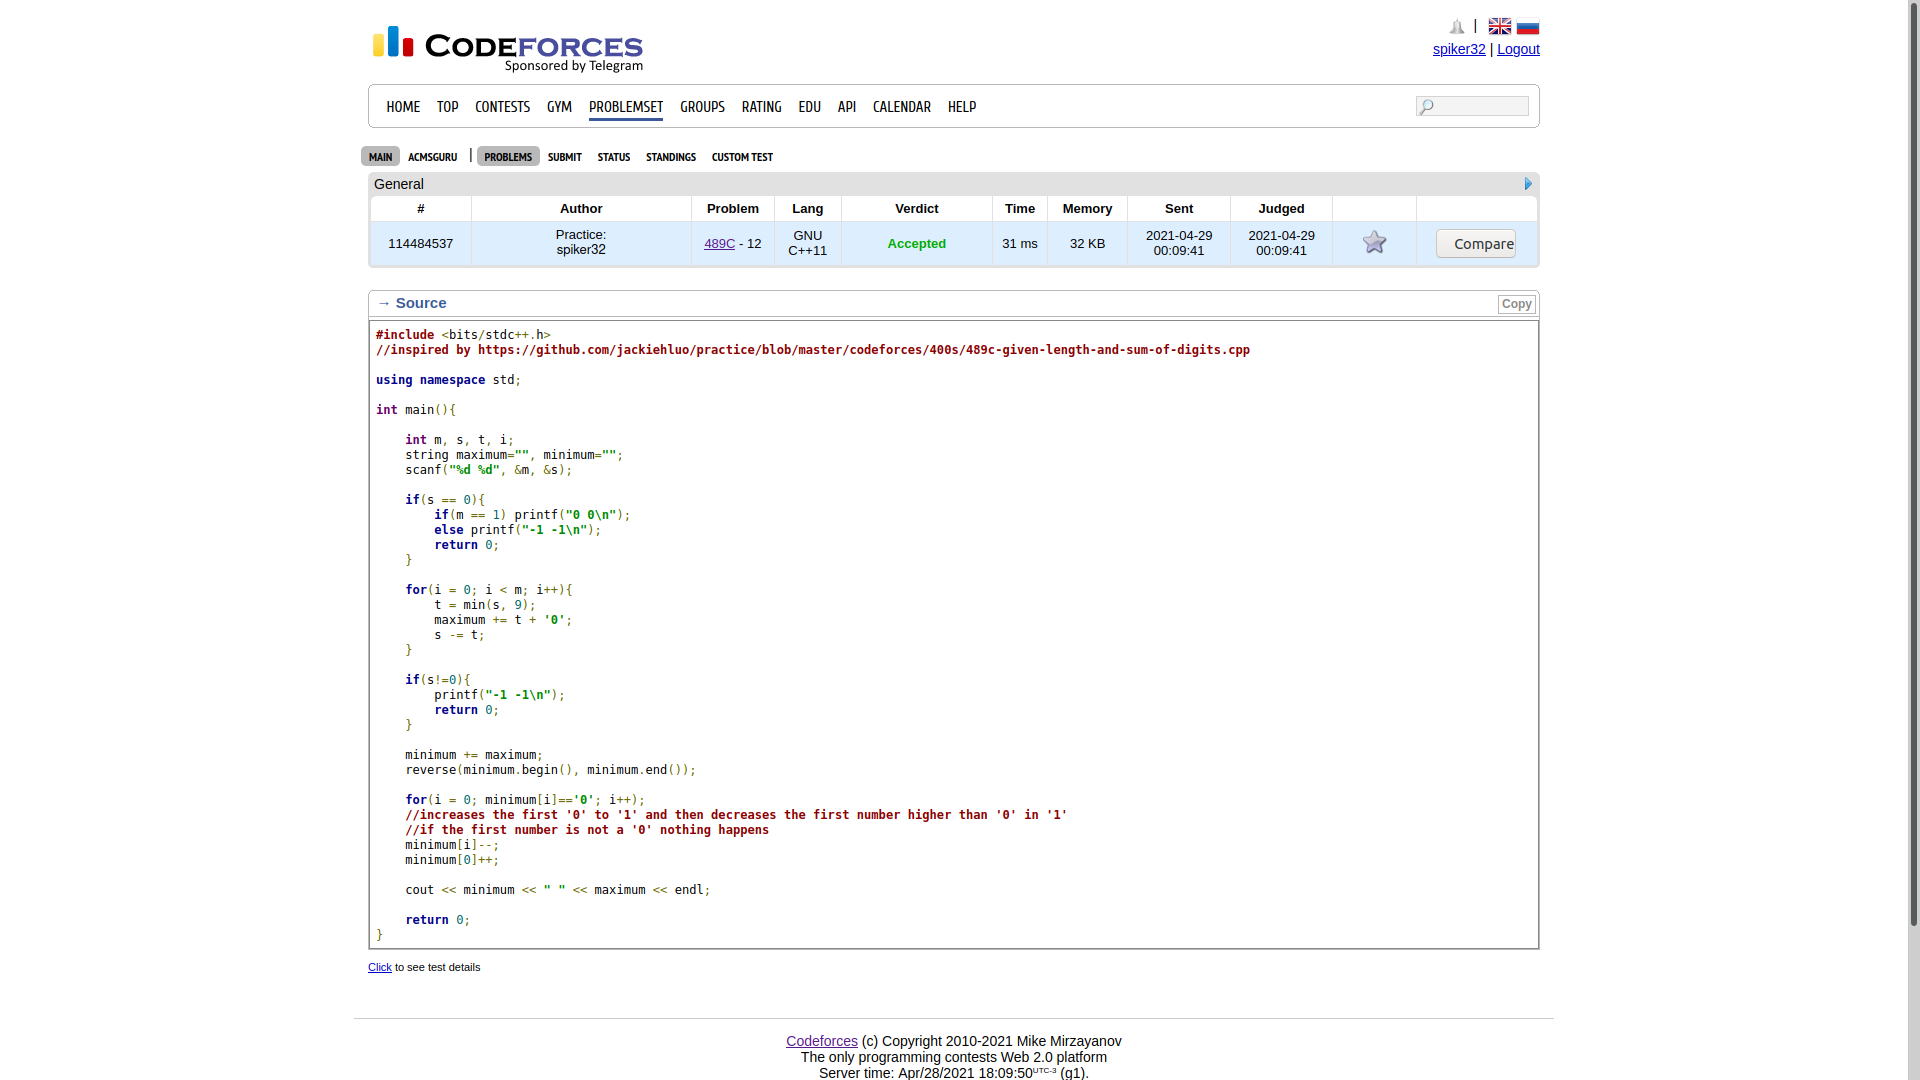Select the ACMSGURU sub-tab
The image size is (1920, 1080).
(432, 157)
